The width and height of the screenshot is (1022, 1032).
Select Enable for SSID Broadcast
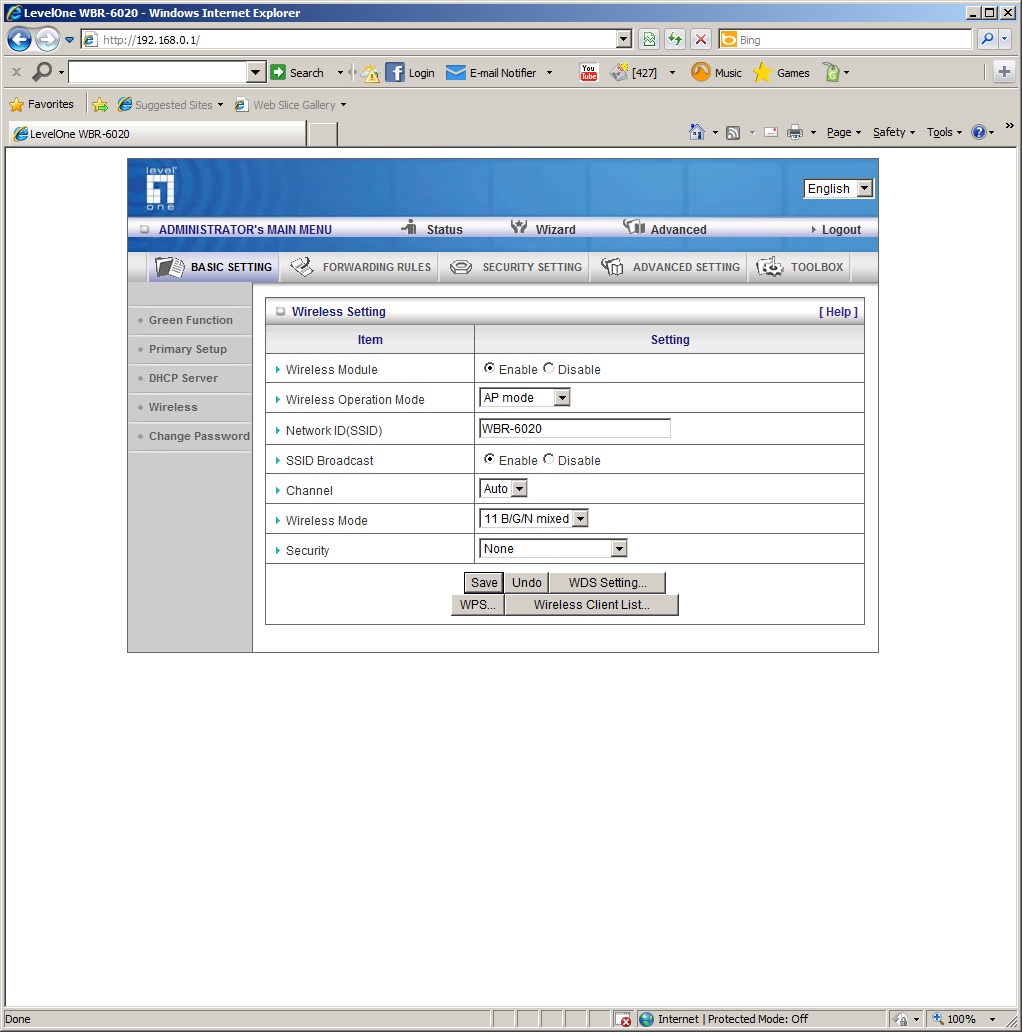(489, 459)
